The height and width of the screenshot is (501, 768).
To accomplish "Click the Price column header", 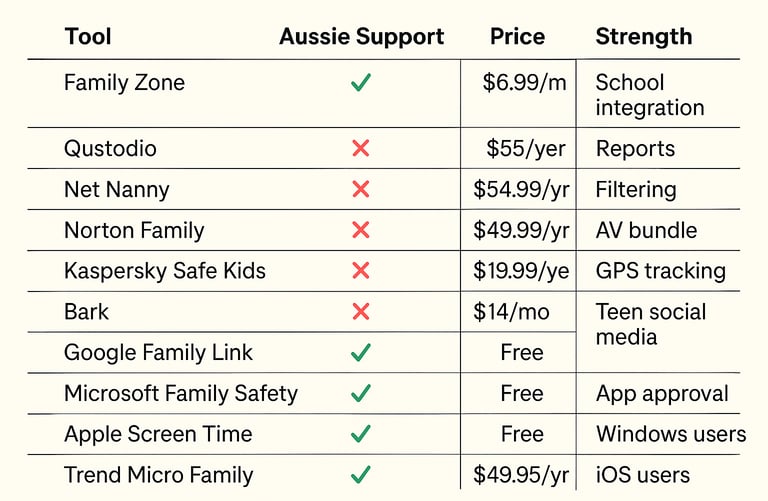I will pyautogui.click(x=518, y=36).
